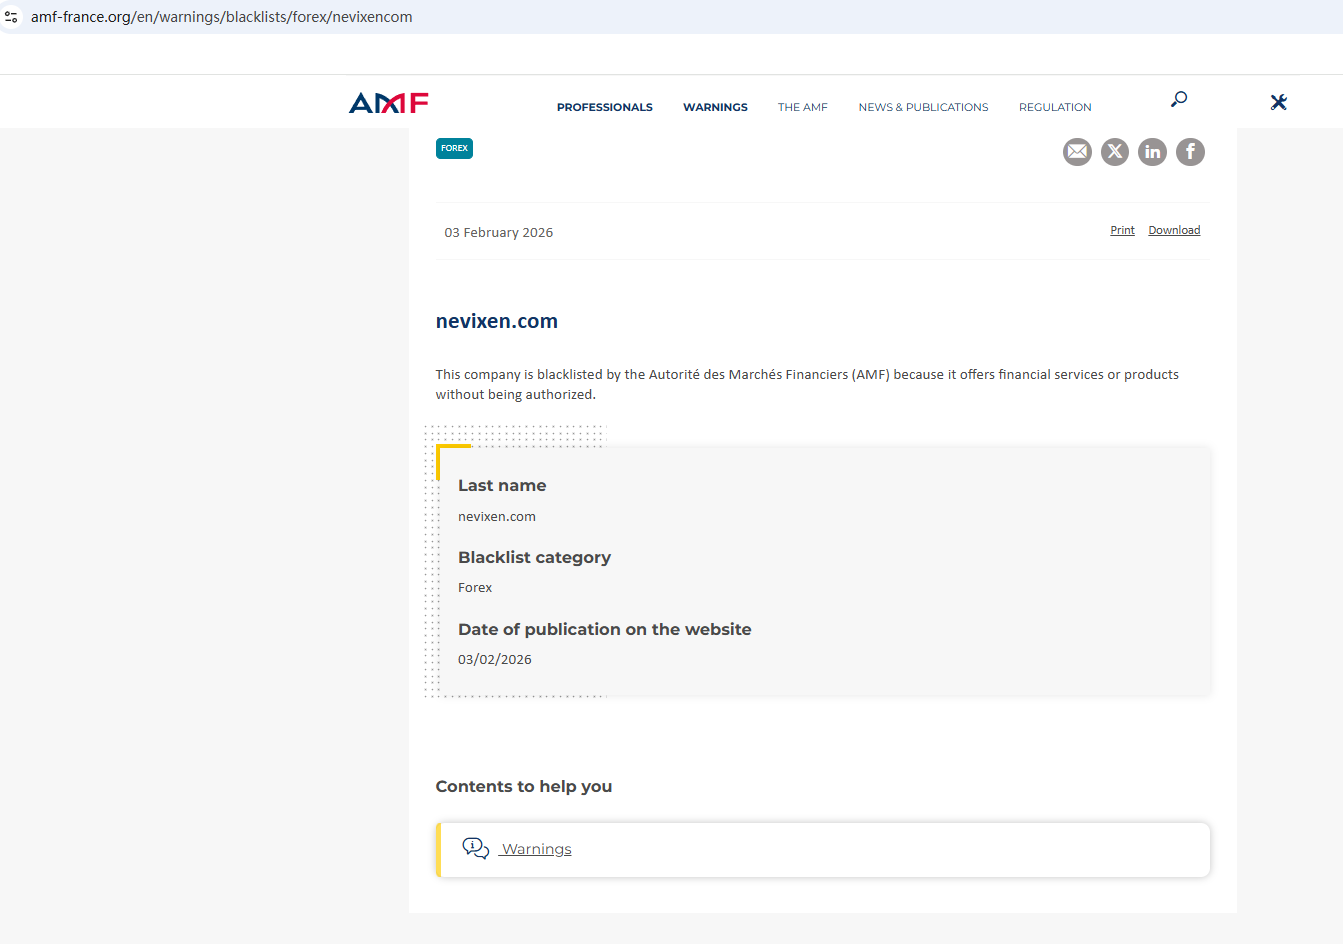
Task: Open The AMF menu
Action: coord(803,107)
